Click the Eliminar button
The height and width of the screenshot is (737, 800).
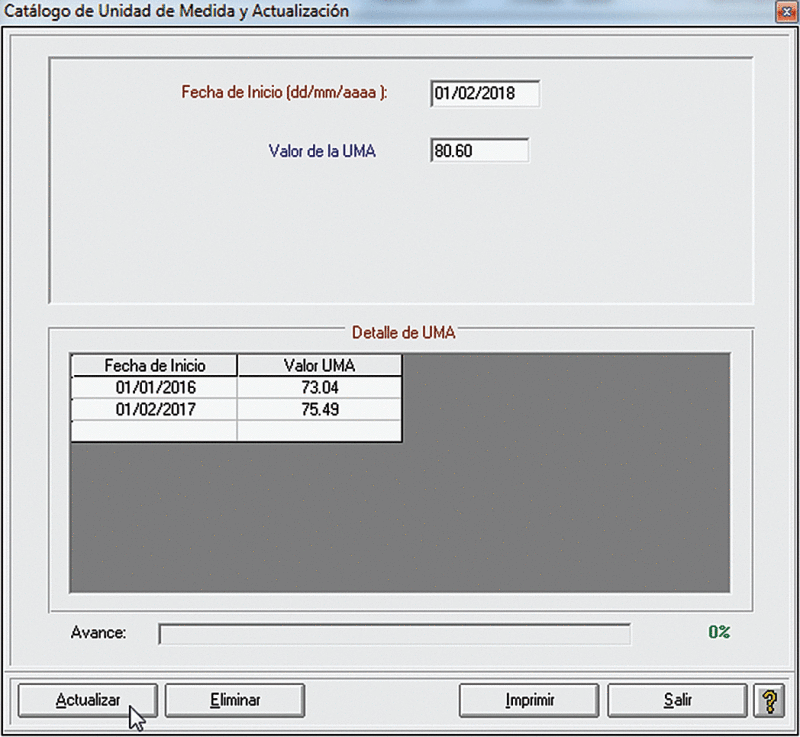tap(235, 700)
